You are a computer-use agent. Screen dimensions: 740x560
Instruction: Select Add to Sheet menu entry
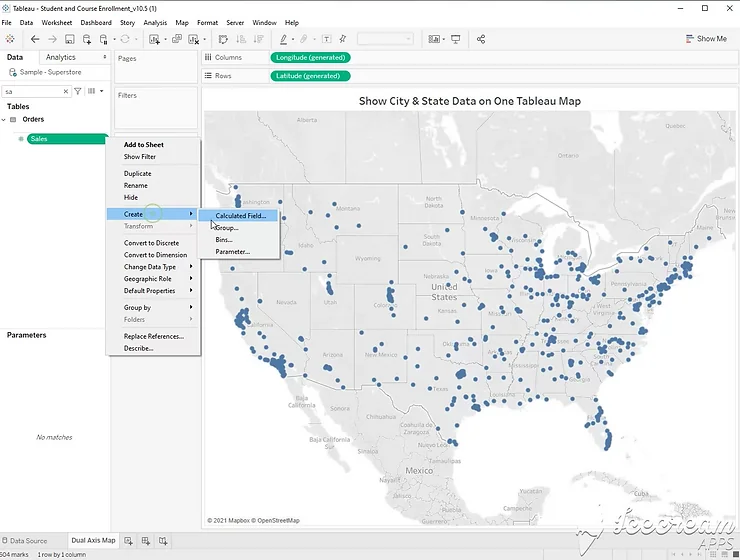pos(153,145)
